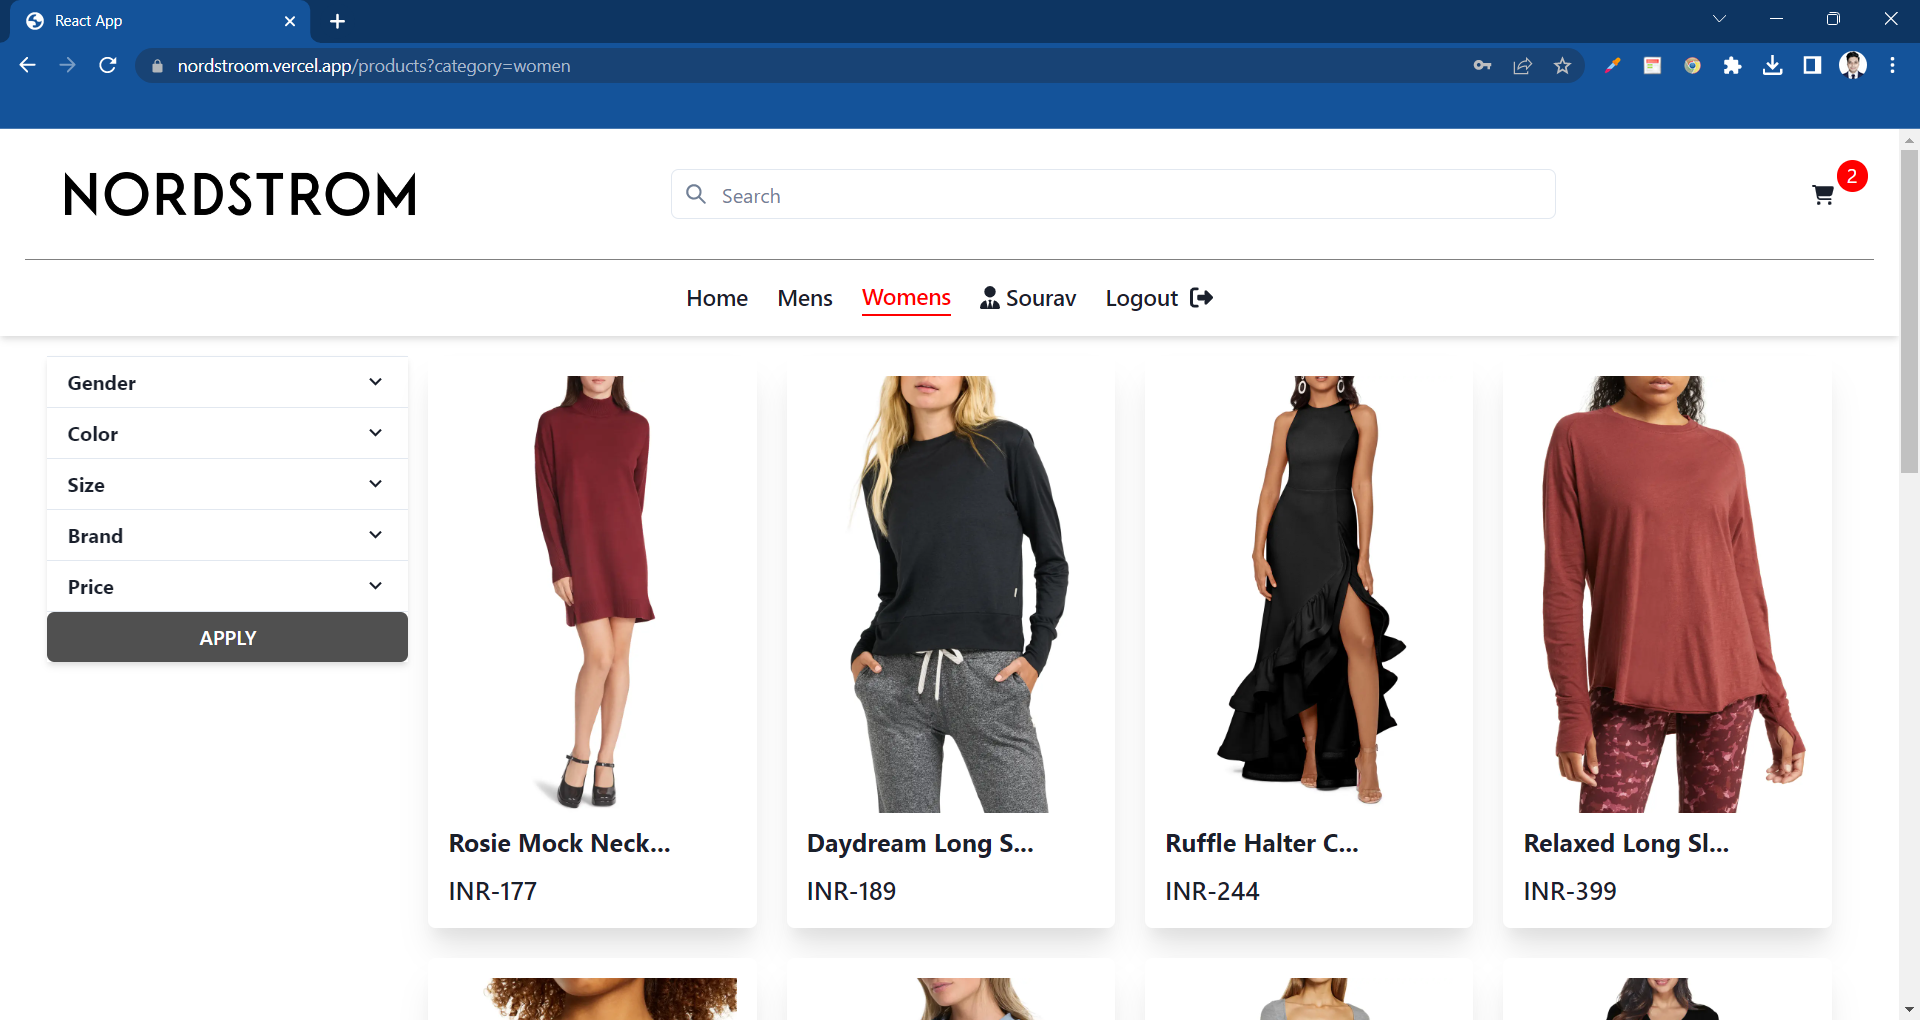
Task: Go back with browser back arrow
Action: 27,65
